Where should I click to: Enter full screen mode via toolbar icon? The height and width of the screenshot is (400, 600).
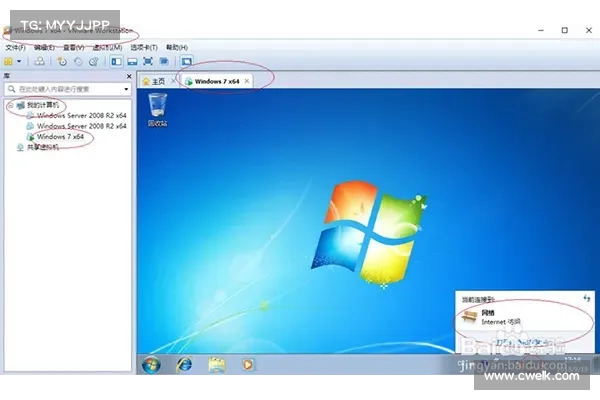[148, 62]
